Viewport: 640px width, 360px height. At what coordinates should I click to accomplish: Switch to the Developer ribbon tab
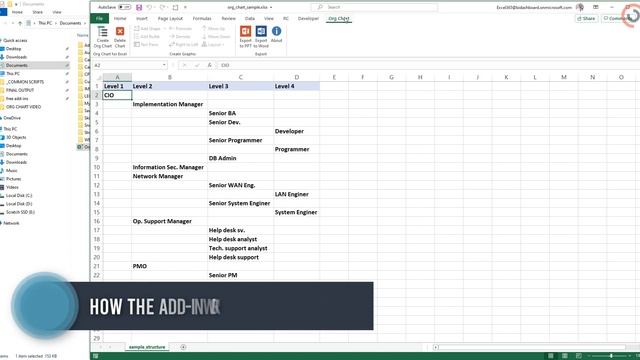pos(308,18)
